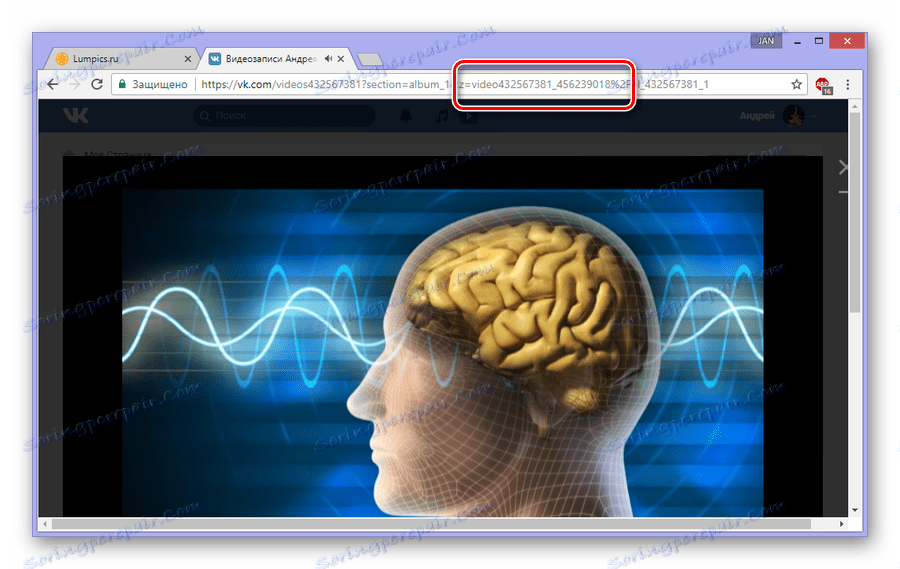This screenshot has width=900, height=569.
Task: Close the video viewer with the X
Action: tap(843, 167)
